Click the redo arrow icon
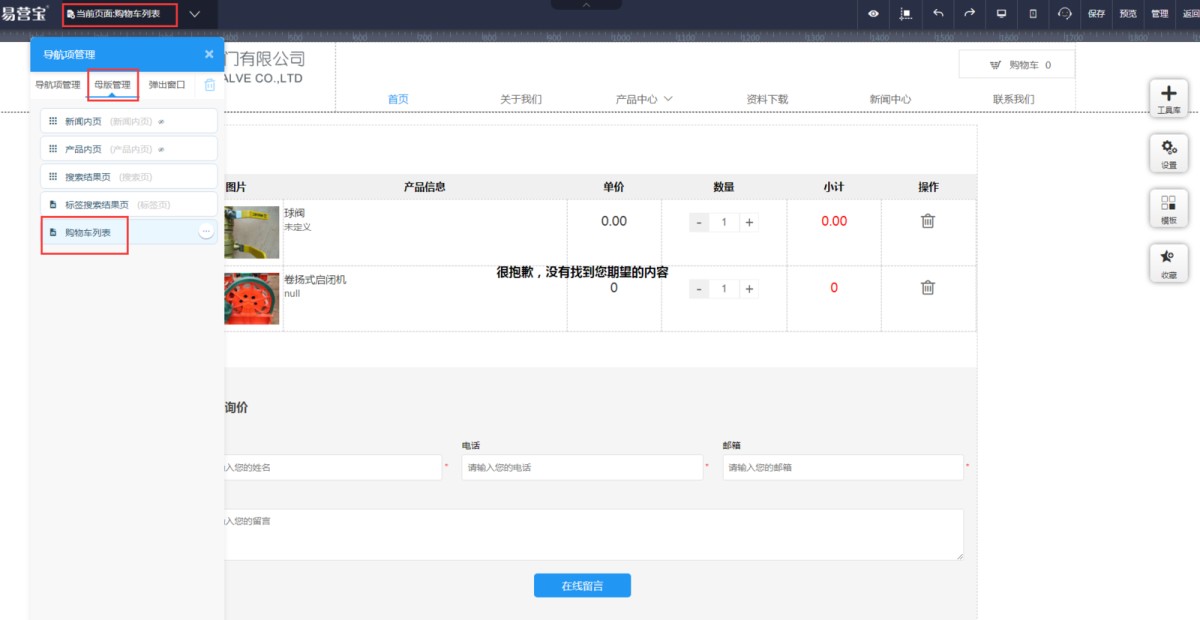This screenshot has height=620, width=1200. 969,14
